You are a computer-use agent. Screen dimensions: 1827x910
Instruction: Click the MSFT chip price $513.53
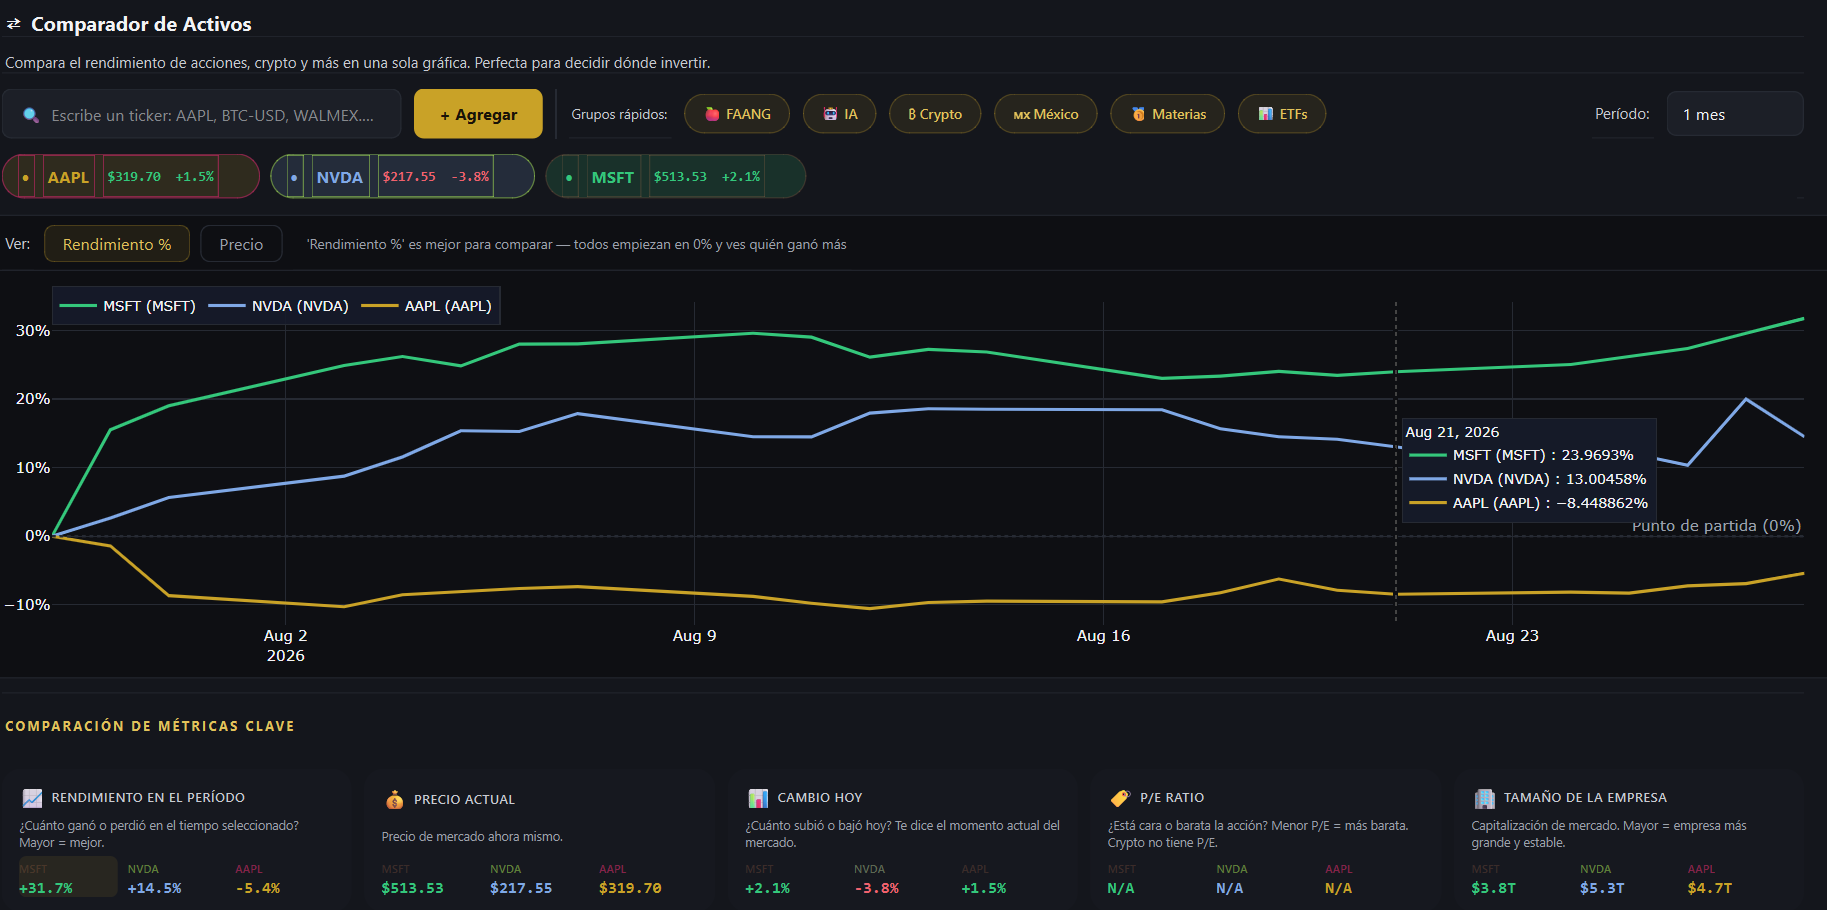[x=680, y=177]
